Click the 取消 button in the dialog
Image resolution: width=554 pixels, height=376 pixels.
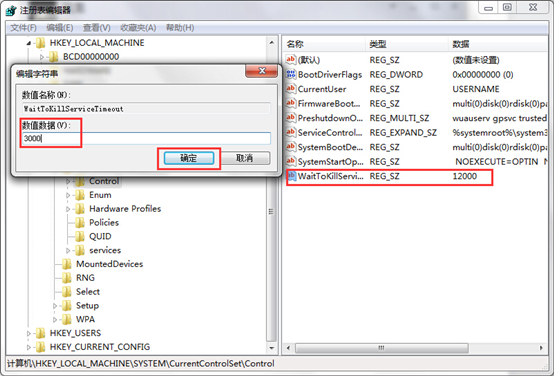[x=244, y=158]
